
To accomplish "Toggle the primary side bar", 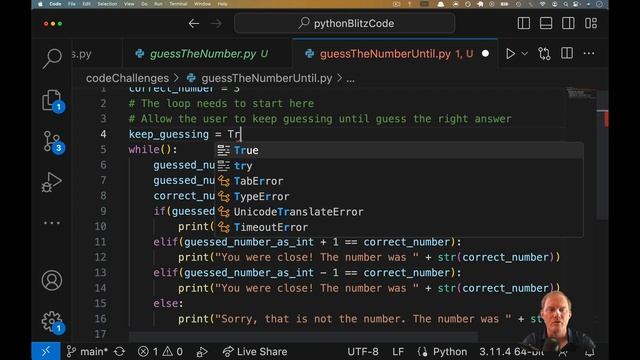I will (x=524, y=23).
